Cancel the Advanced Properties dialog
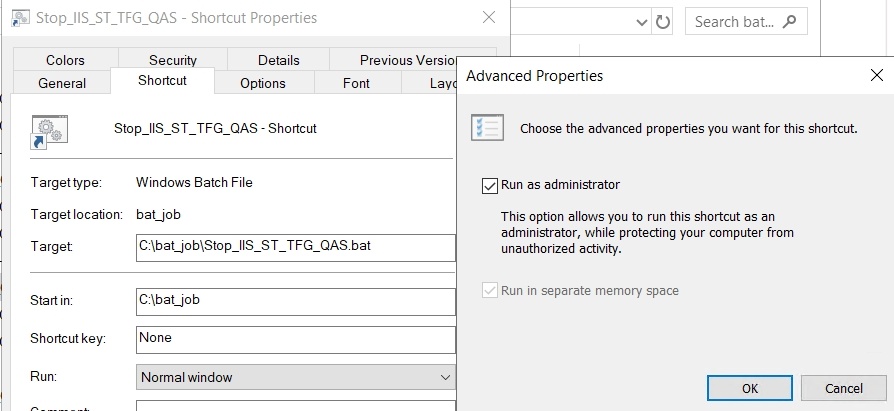 click(843, 388)
